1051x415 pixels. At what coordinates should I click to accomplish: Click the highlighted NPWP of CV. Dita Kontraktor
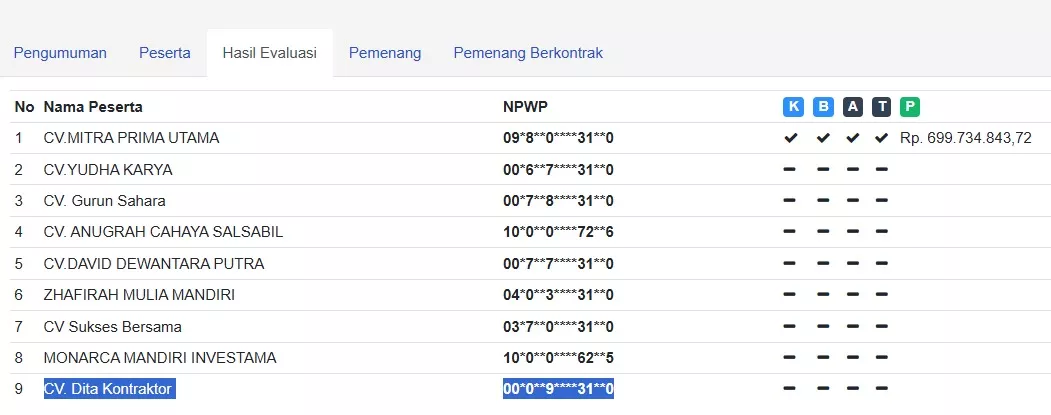[558, 389]
